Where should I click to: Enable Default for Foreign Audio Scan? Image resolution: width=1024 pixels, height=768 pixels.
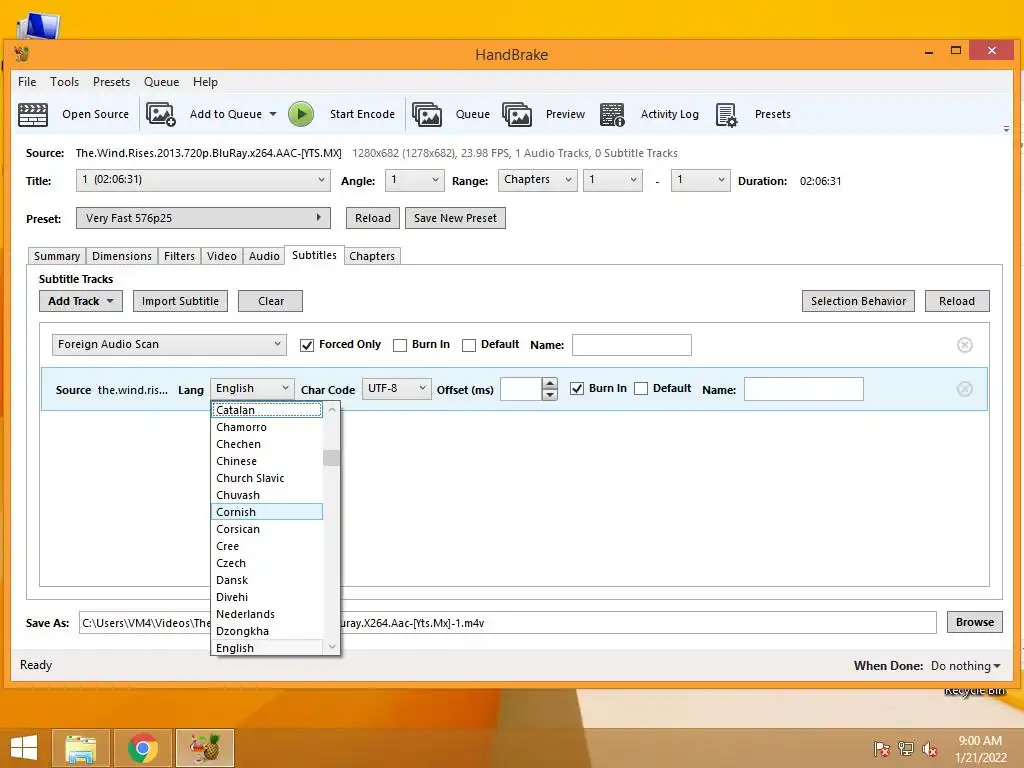coord(469,345)
